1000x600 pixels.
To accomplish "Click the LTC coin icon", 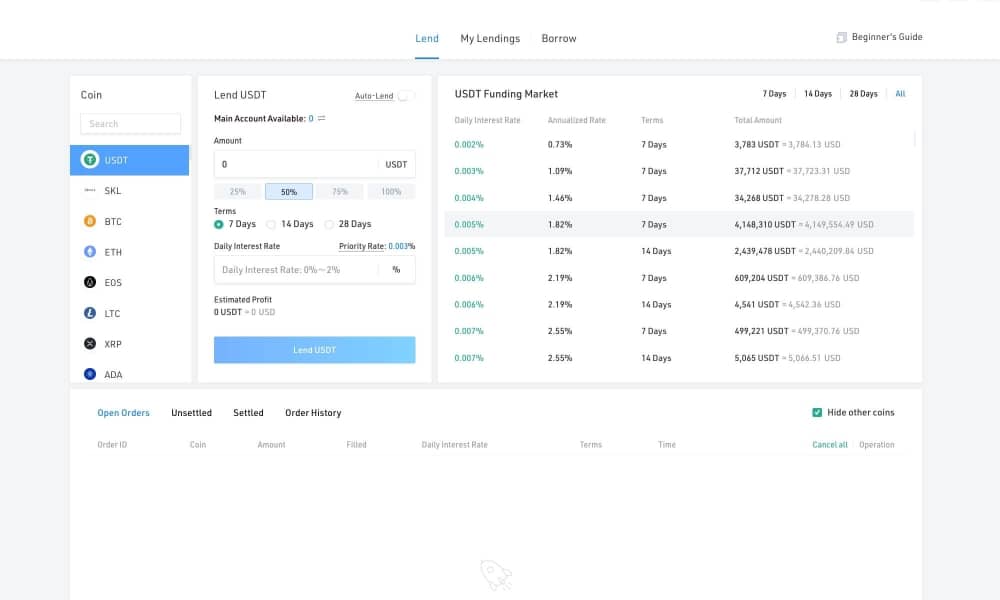I will (x=90, y=312).
